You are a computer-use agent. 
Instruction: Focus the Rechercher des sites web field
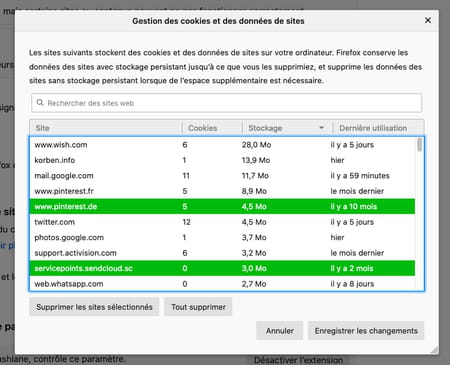coord(227,103)
